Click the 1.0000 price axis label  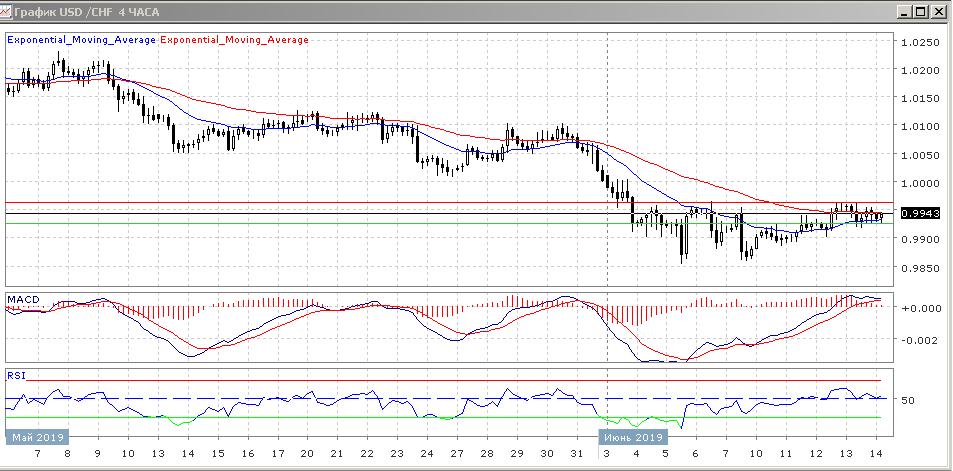coord(919,184)
